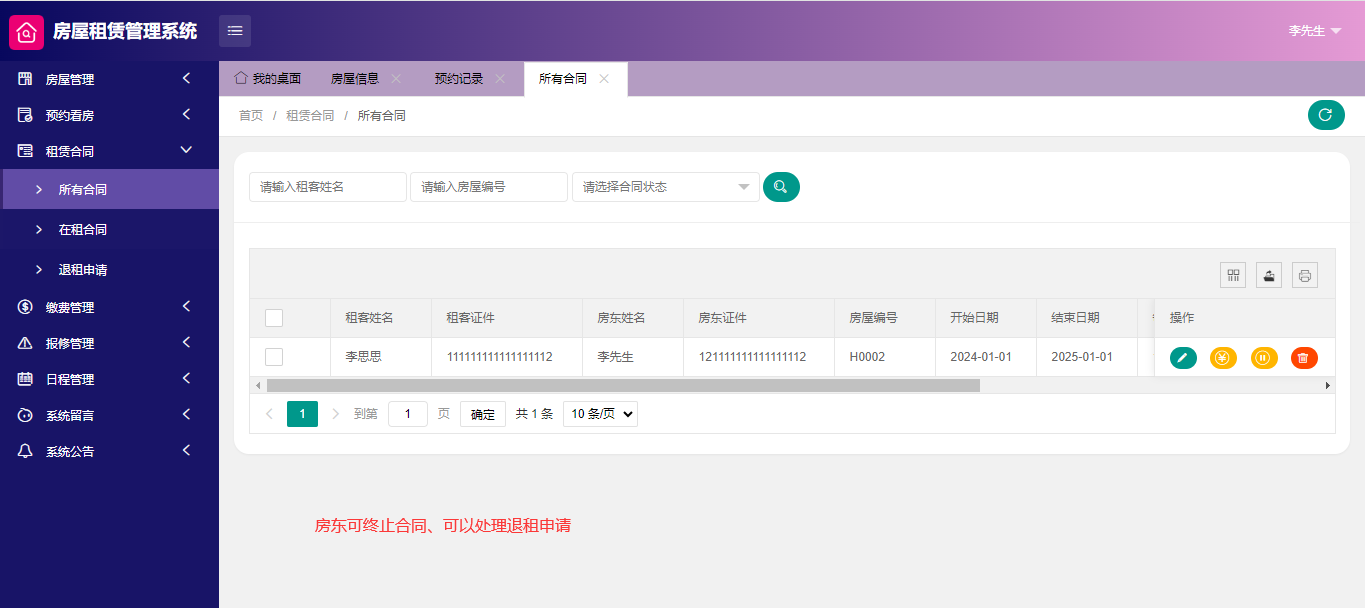Image resolution: width=1365 pixels, height=608 pixels.
Task: Click the refresh button in the breadcrumb bar
Action: point(1326,115)
